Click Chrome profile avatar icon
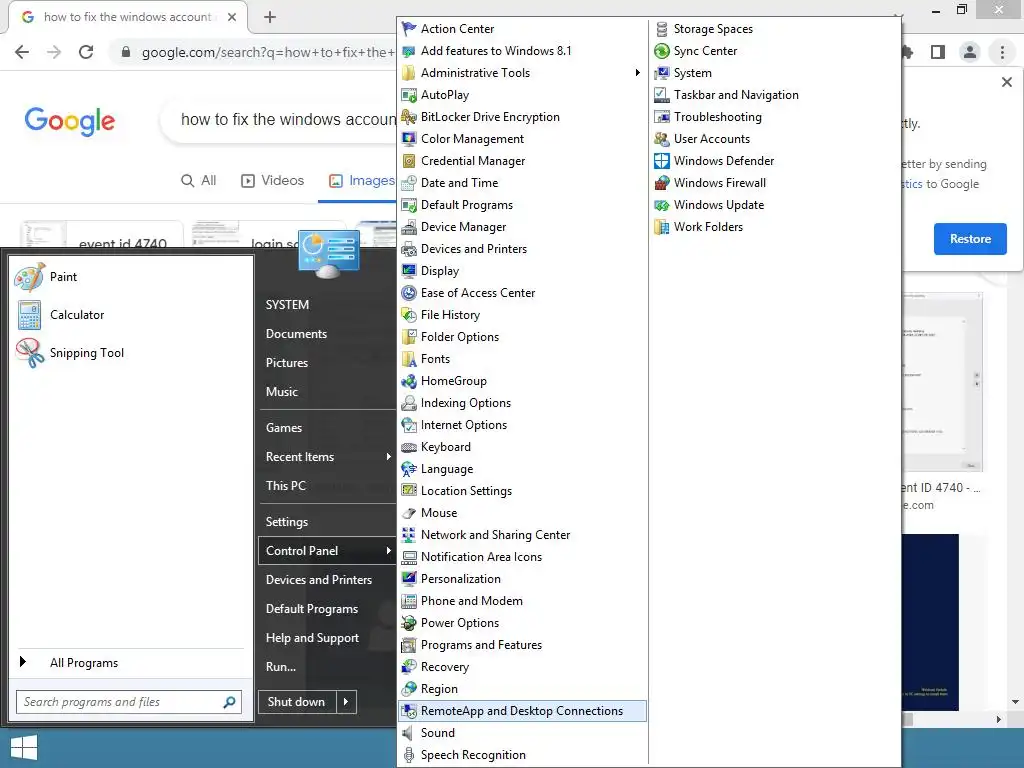This screenshot has height=768, width=1024. (x=970, y=52)
